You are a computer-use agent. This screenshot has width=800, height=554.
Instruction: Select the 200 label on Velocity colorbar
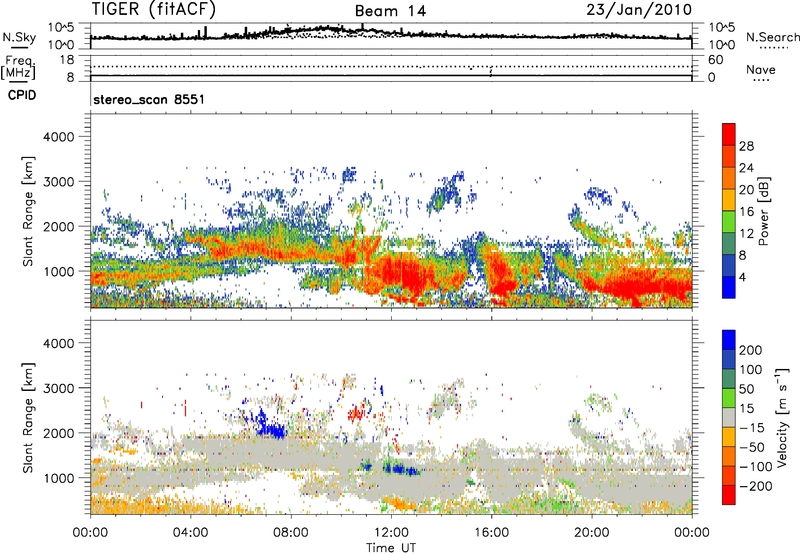[x=751, y=350]
